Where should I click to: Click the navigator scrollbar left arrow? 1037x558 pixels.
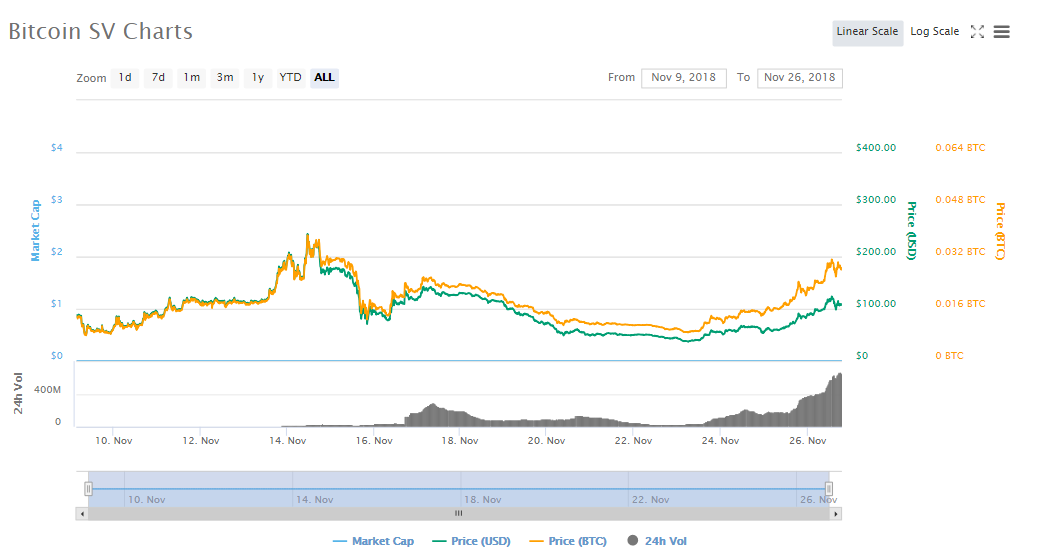pos(82,514)
